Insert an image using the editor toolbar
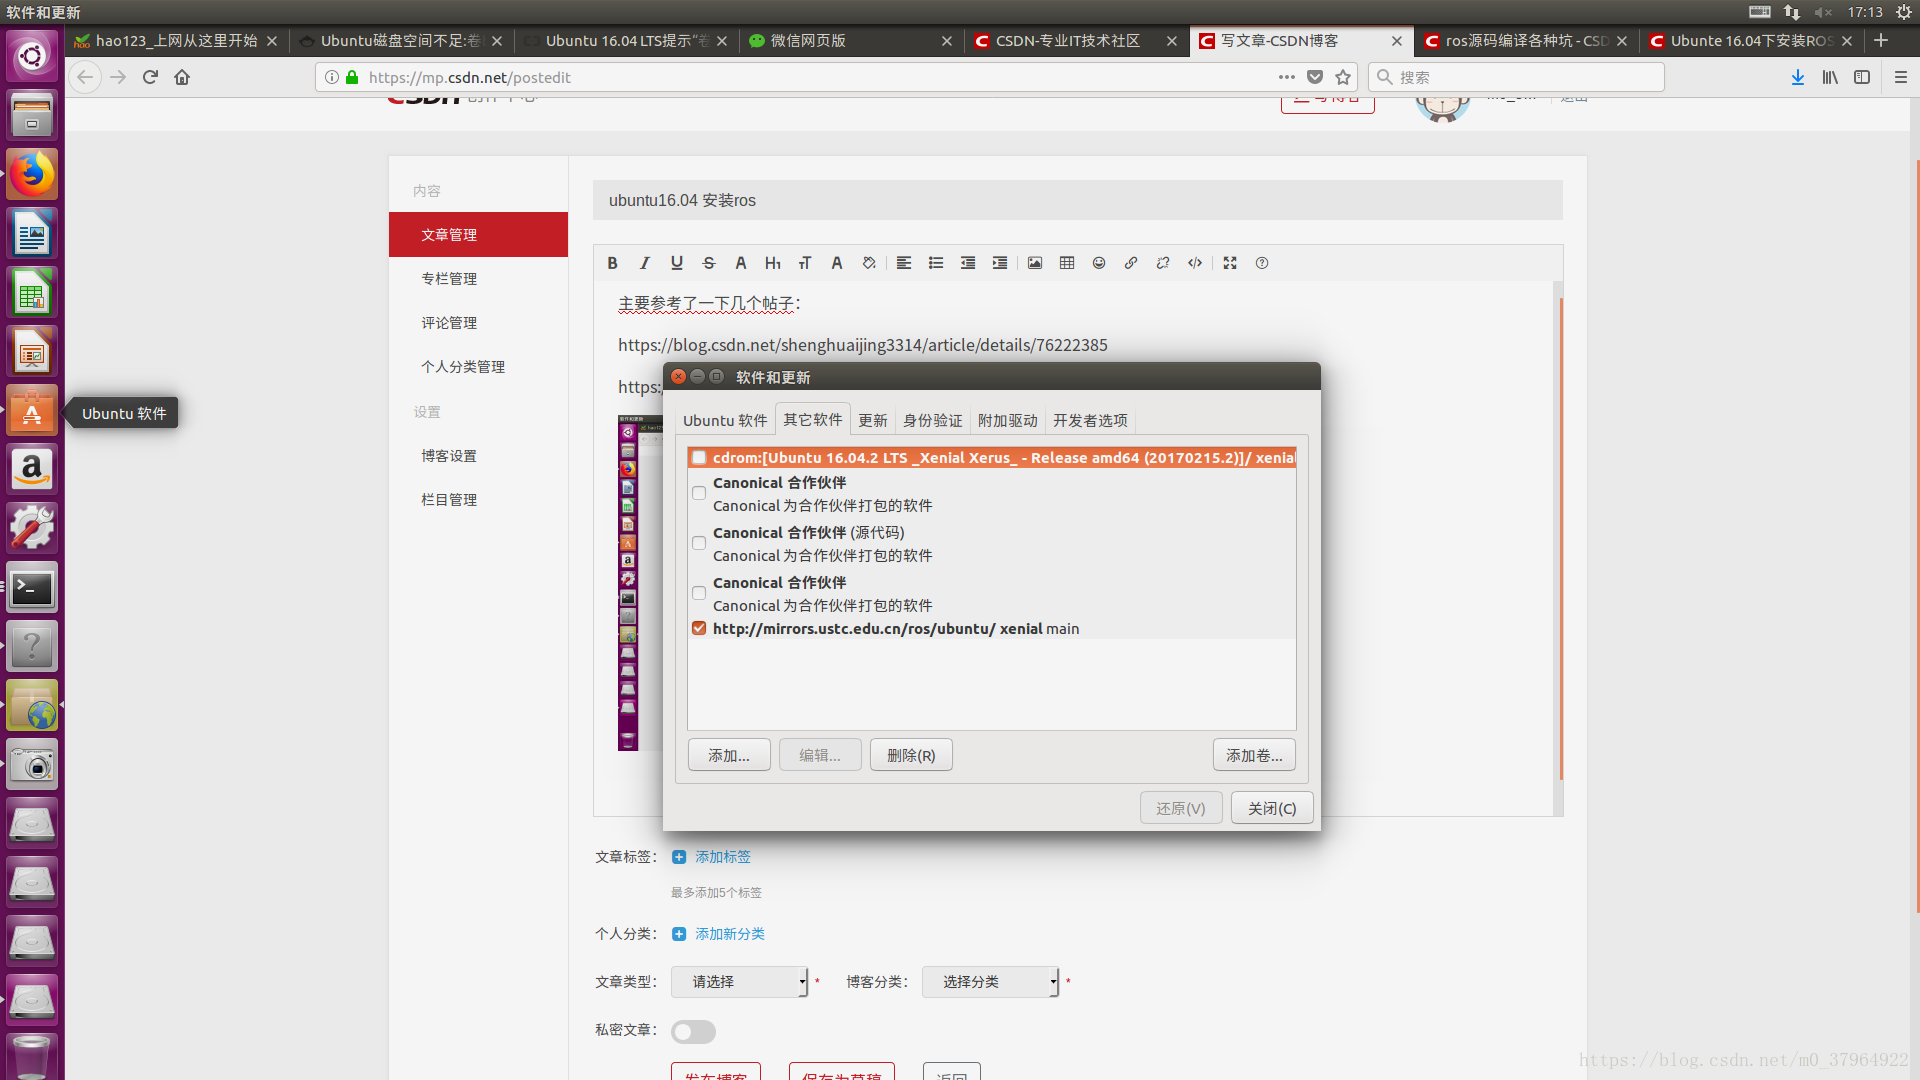 1035,263
